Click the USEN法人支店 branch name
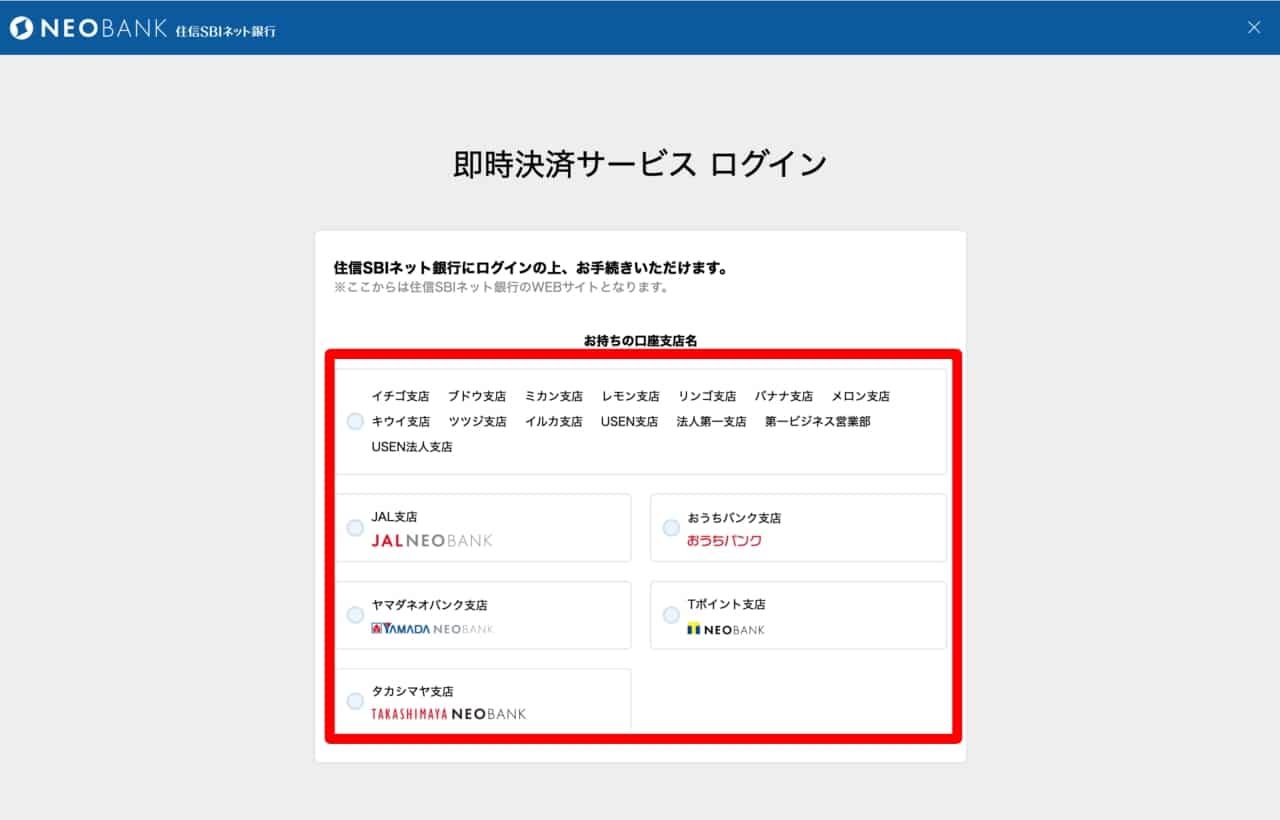1280x820 pixels. pos(412,447)
